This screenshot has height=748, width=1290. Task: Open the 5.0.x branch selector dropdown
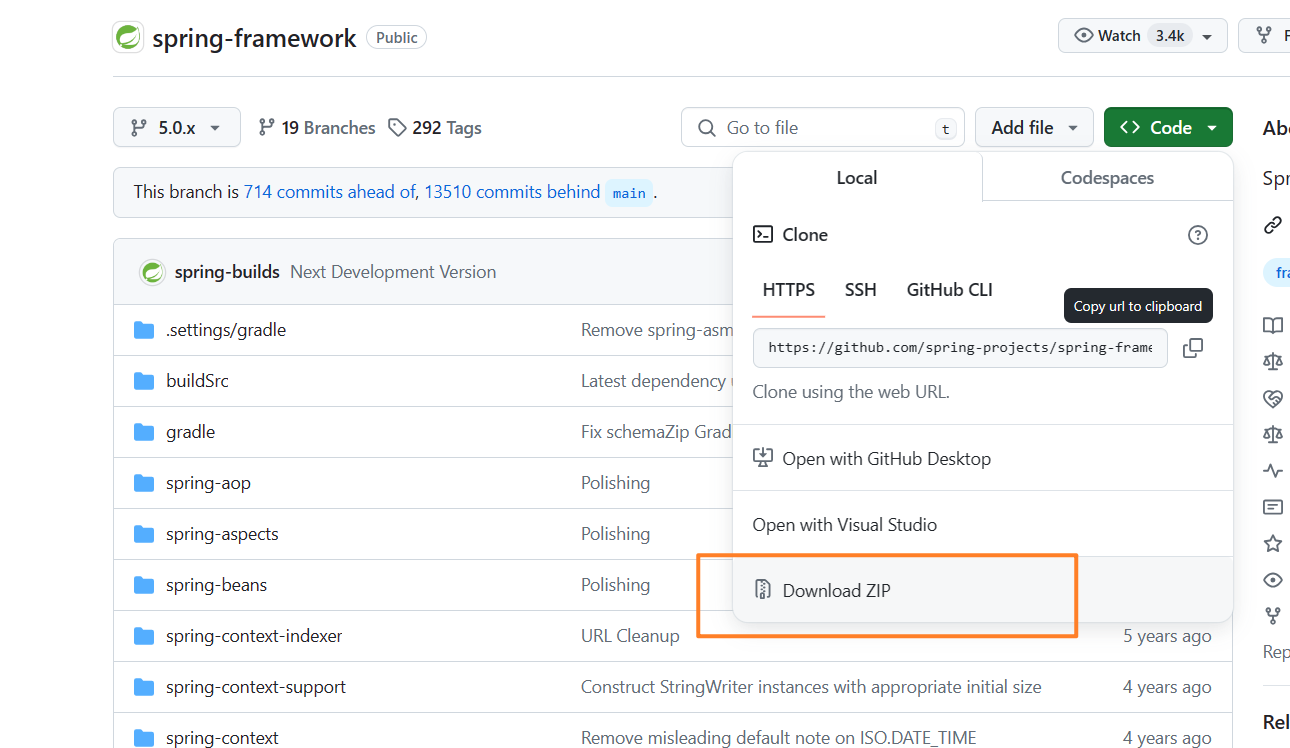point(177,128)
